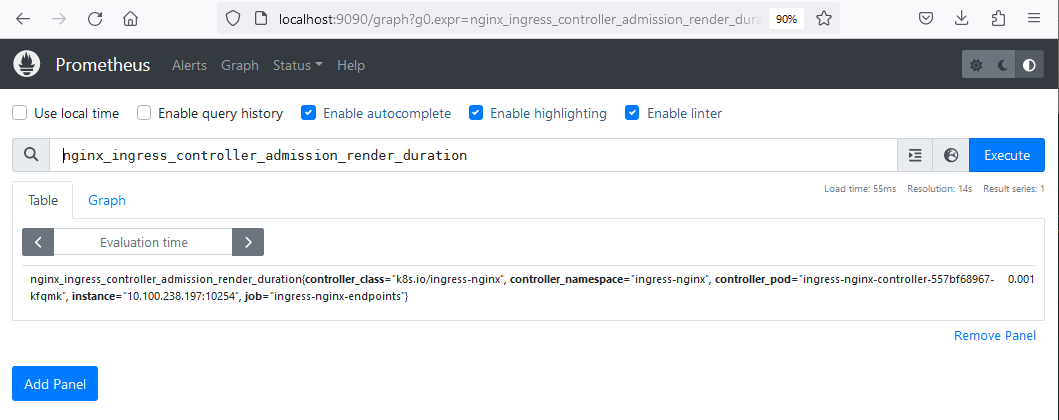Viewport: 1059px width, 420px height.
Task: Switch to dark theme moon icon
Action: [1003, 66]
